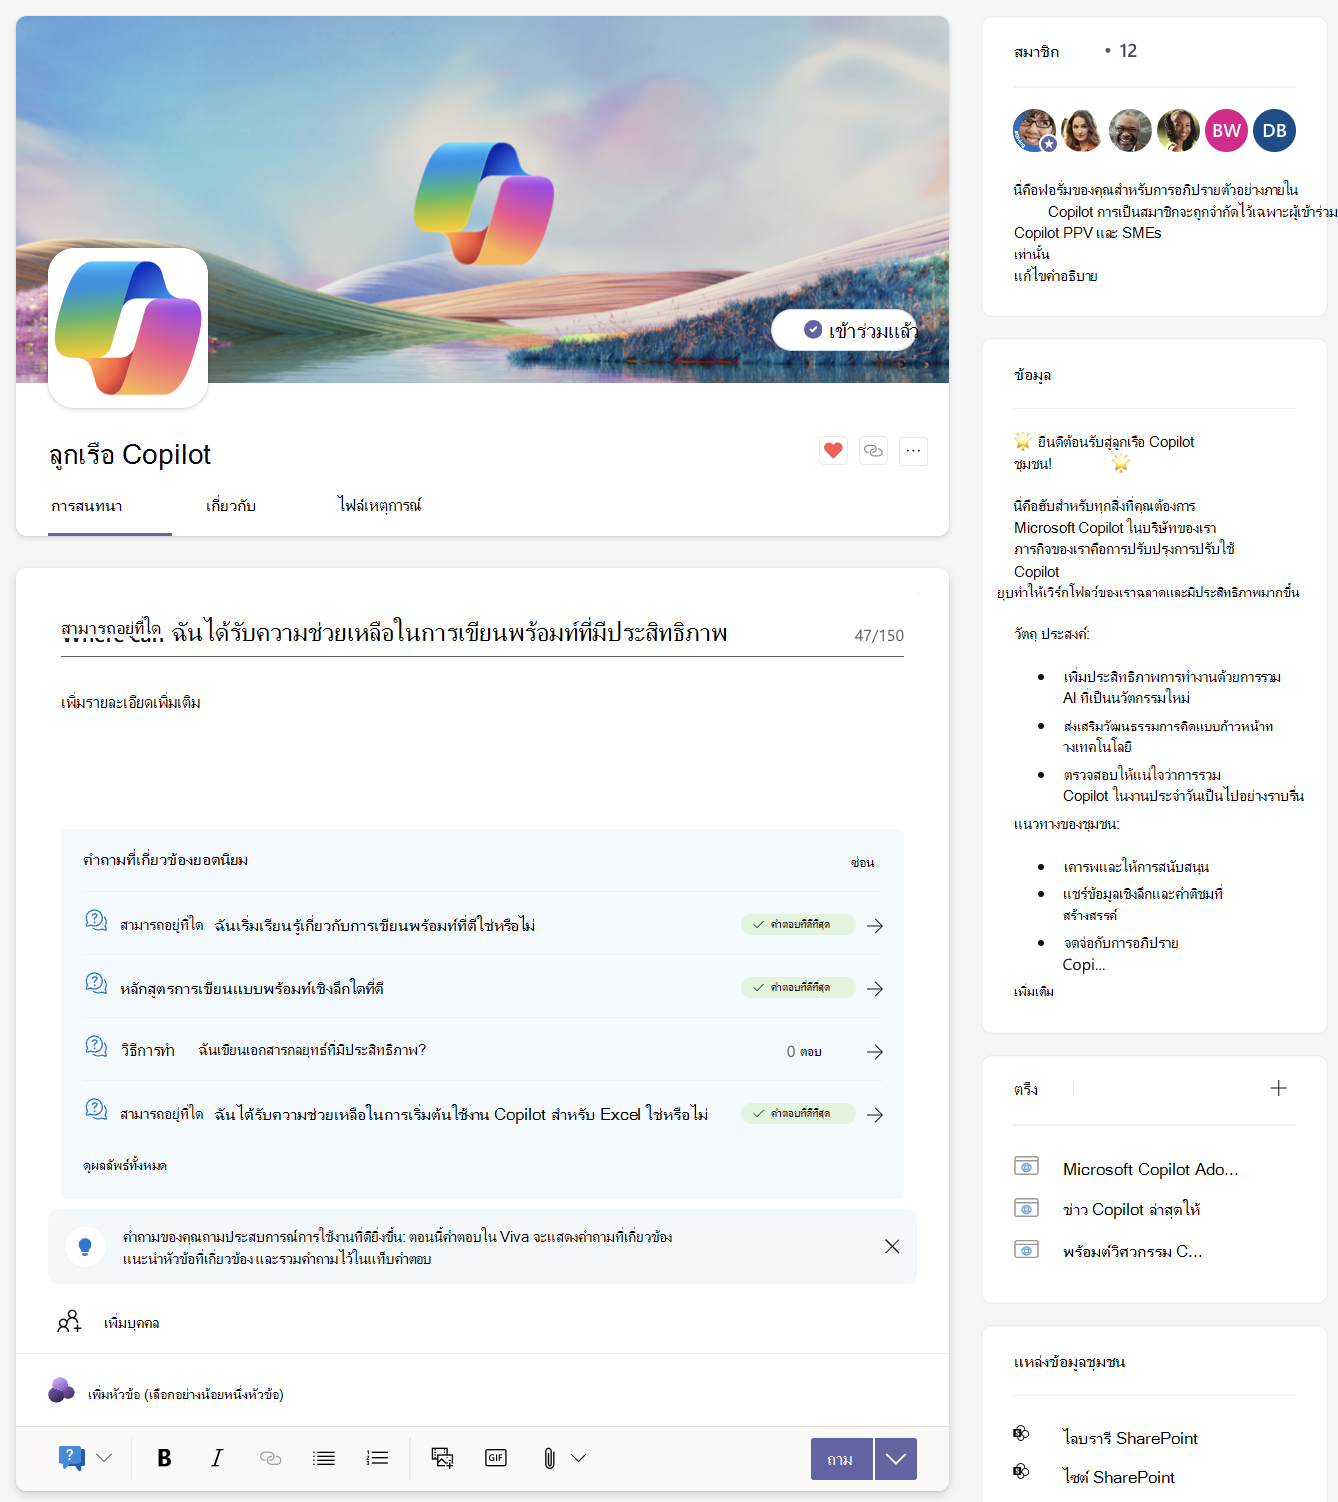Open the Copilot community logo
Screen dimensions: 1338x1502
click(128, 328)
